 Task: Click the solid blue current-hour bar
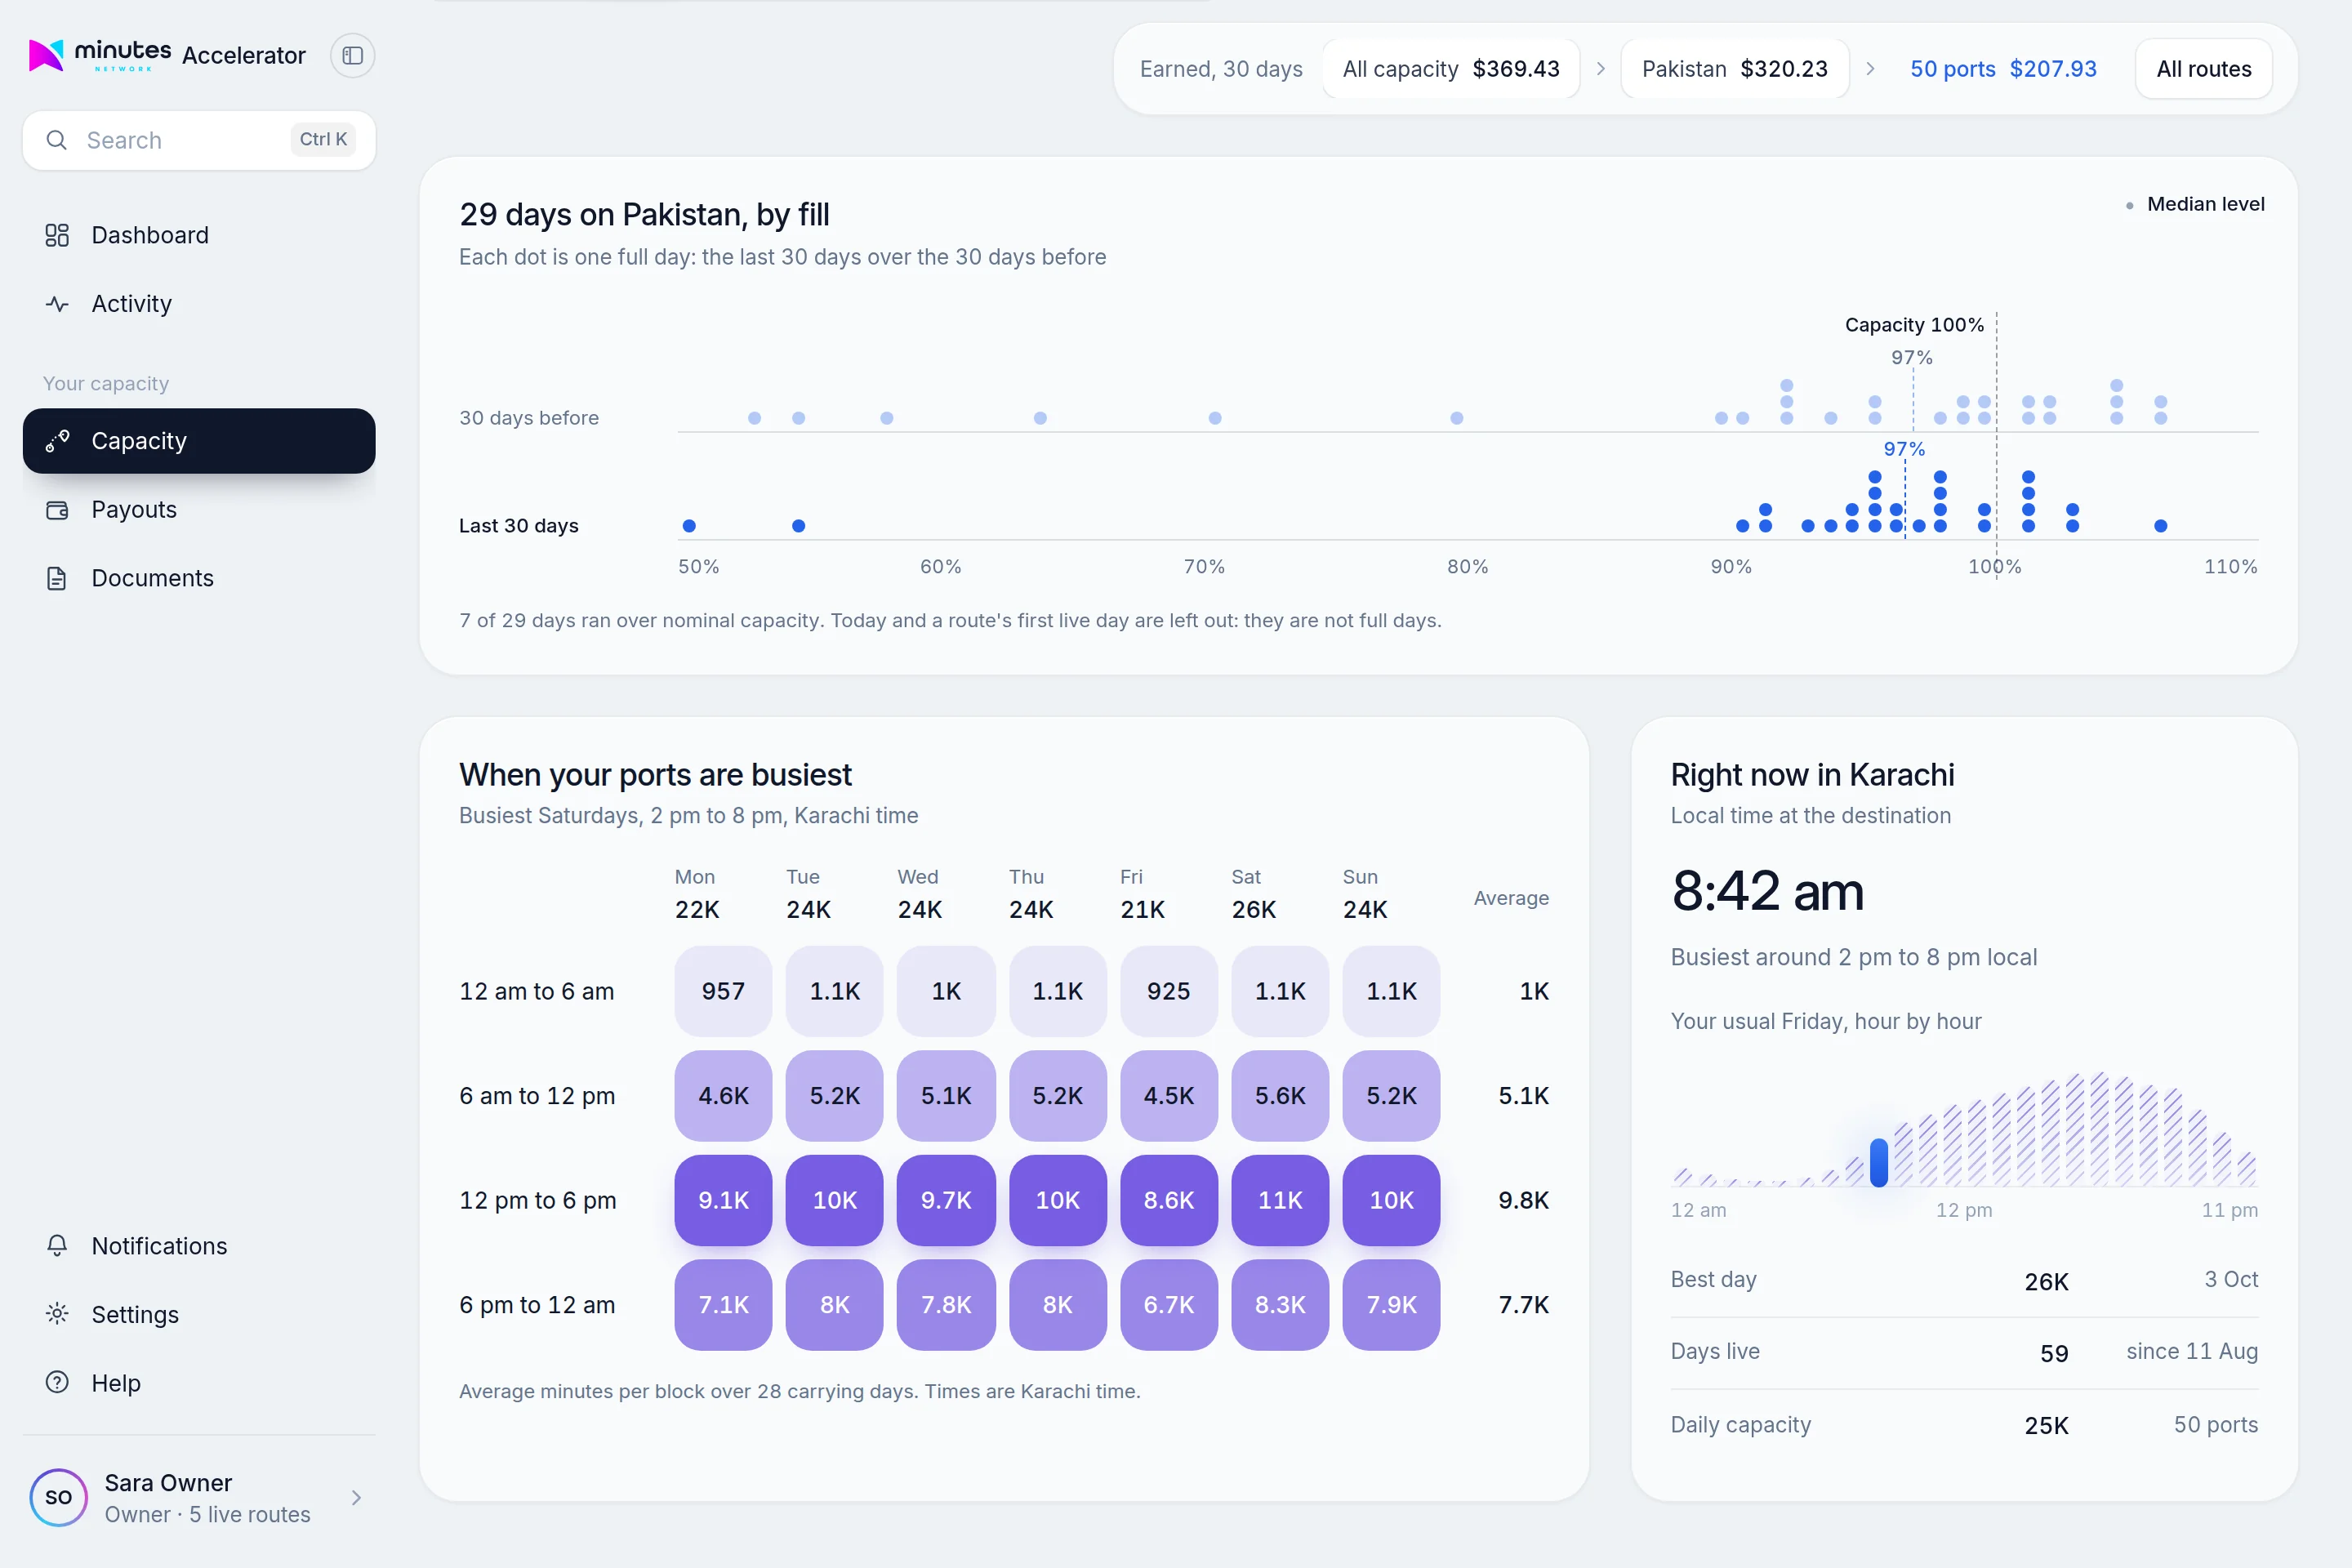[1879, 1162]
